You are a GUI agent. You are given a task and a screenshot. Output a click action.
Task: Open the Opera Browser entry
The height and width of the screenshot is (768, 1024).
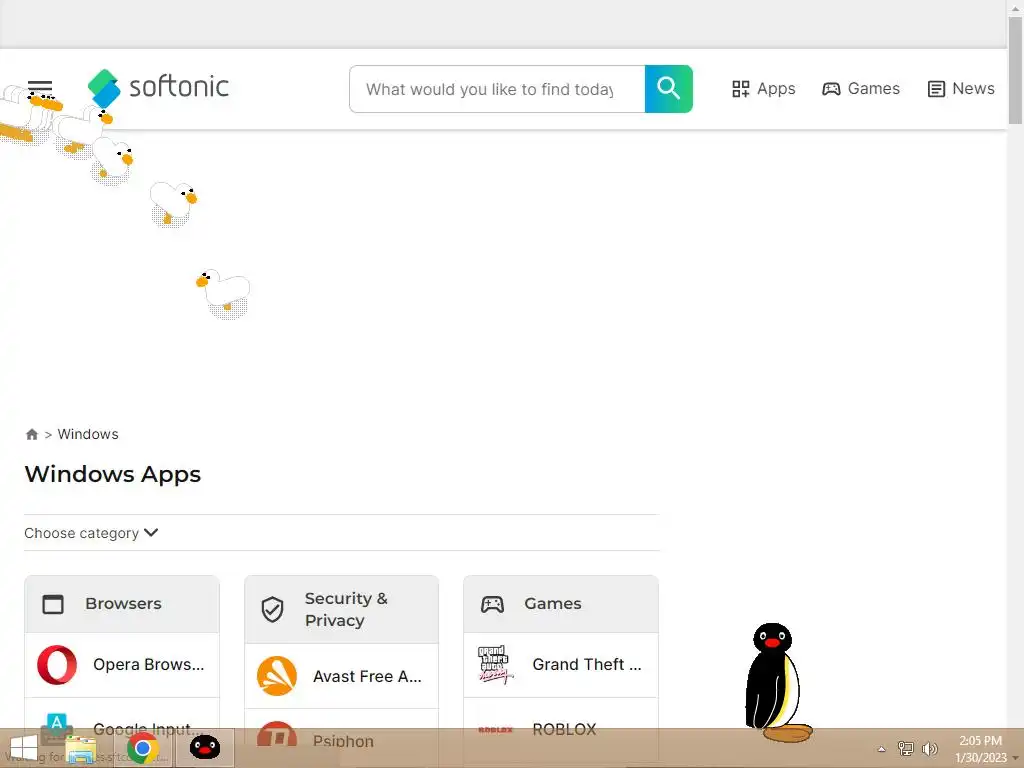[x=122, y=665]
